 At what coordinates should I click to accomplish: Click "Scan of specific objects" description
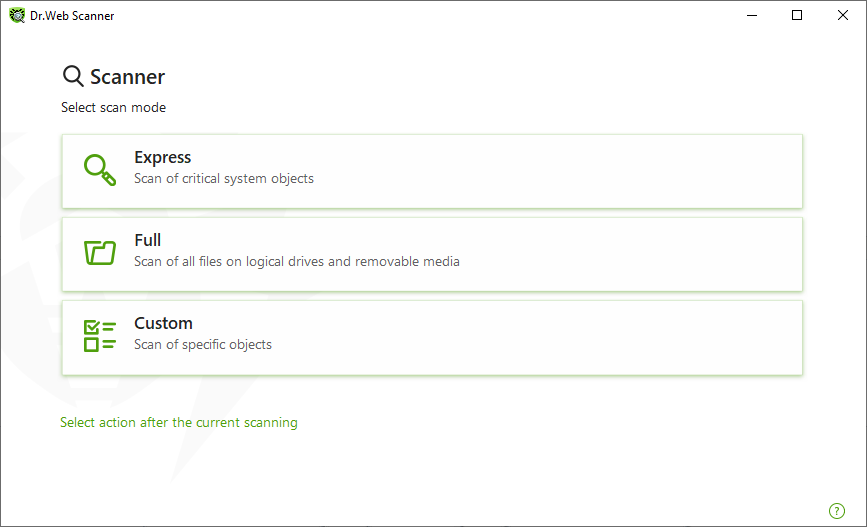click(203, 345)
